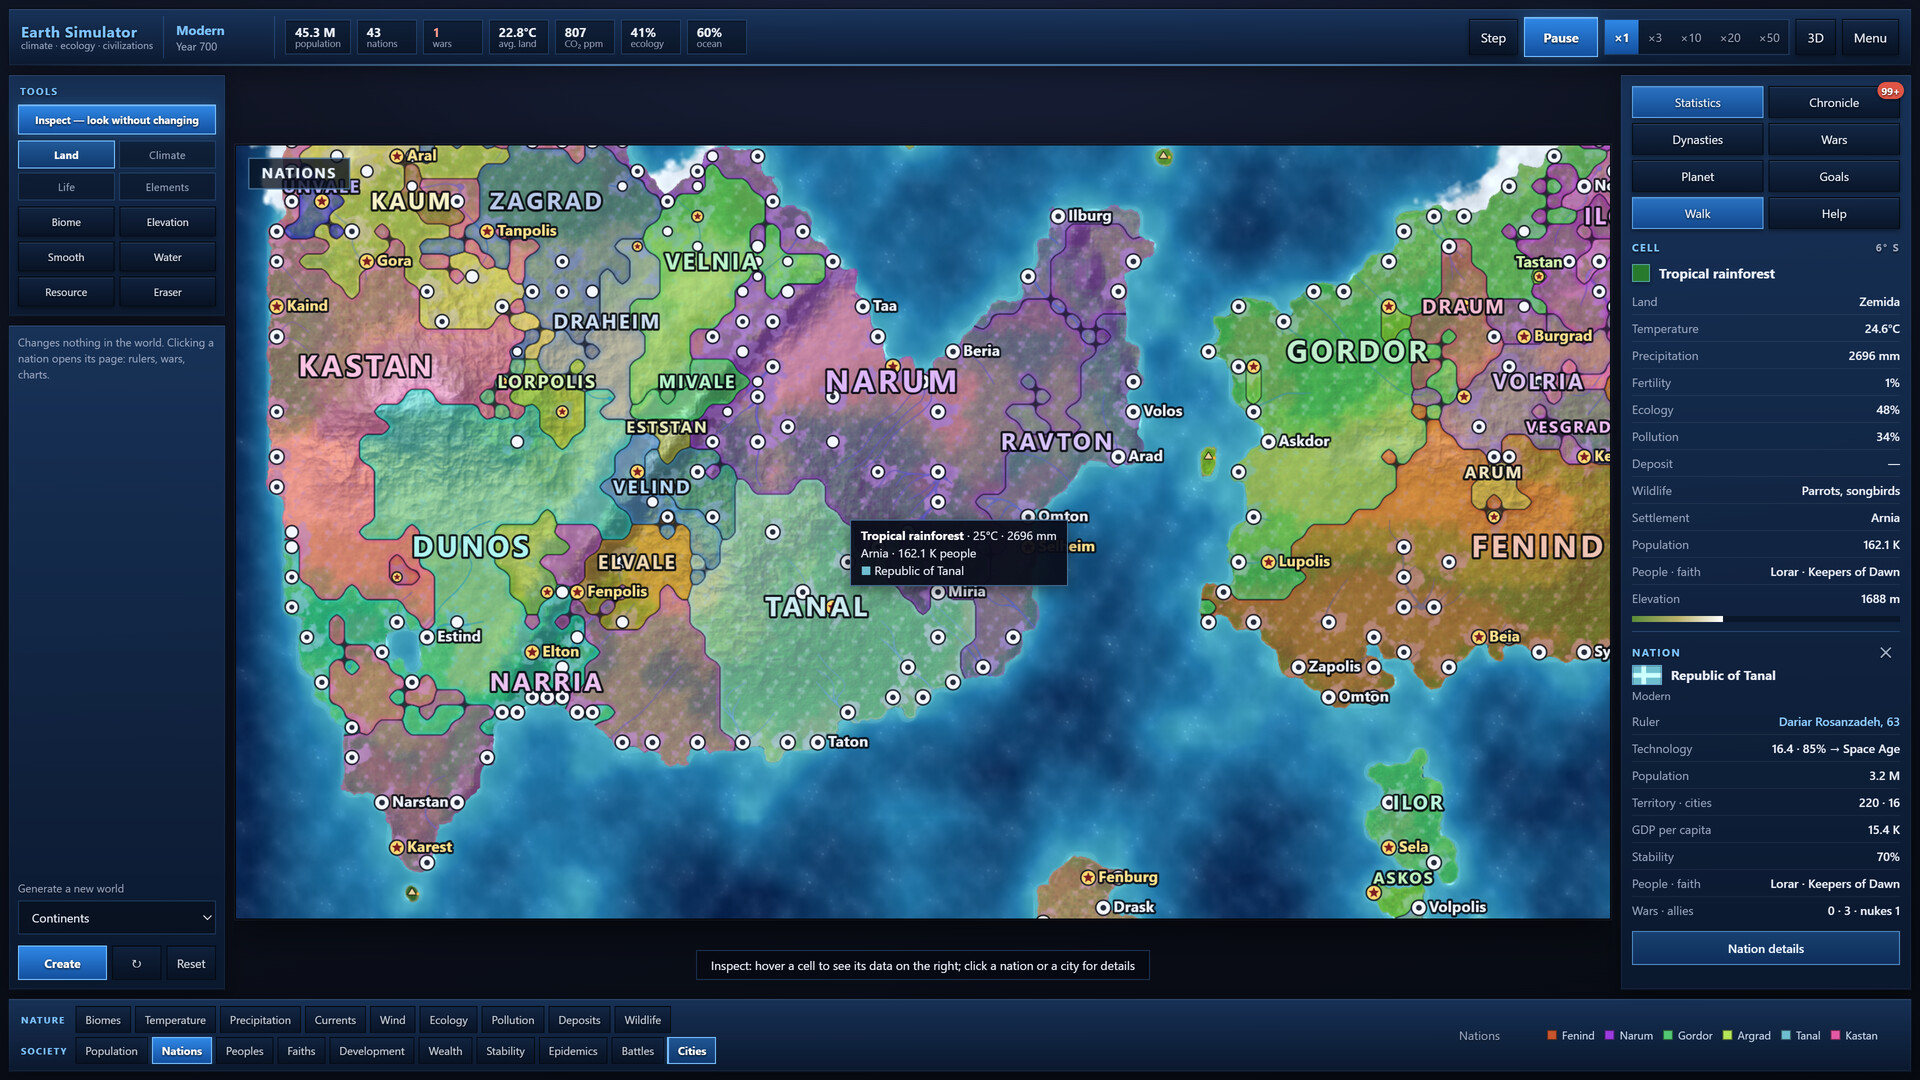Click the Aral capital star marker
This screenshot has height=1080, width=1920.
pos(397,156)
